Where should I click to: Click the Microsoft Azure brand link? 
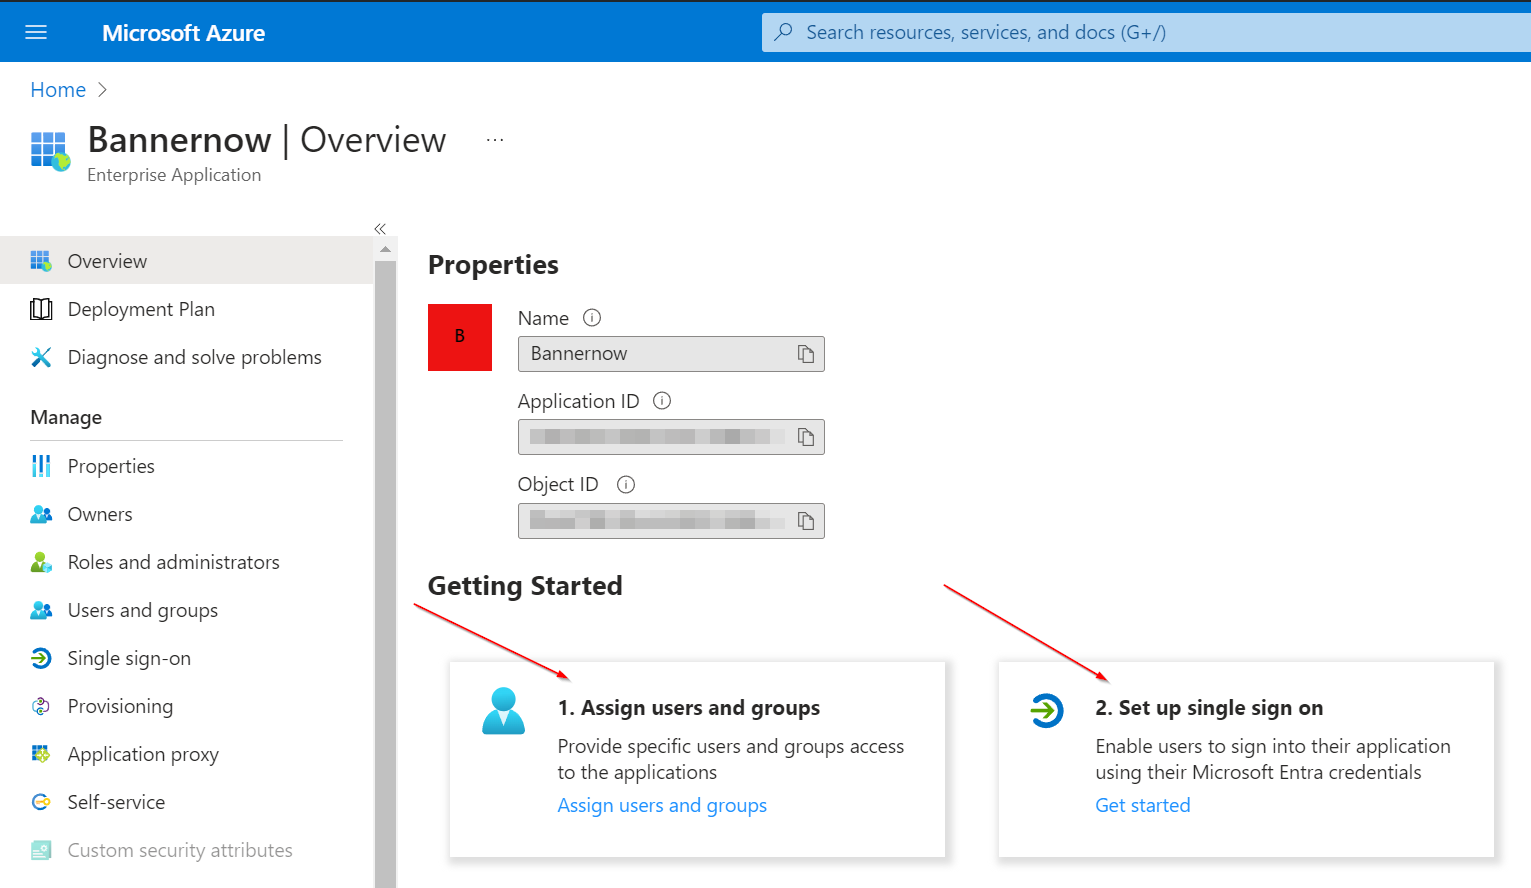pos(183,33)
